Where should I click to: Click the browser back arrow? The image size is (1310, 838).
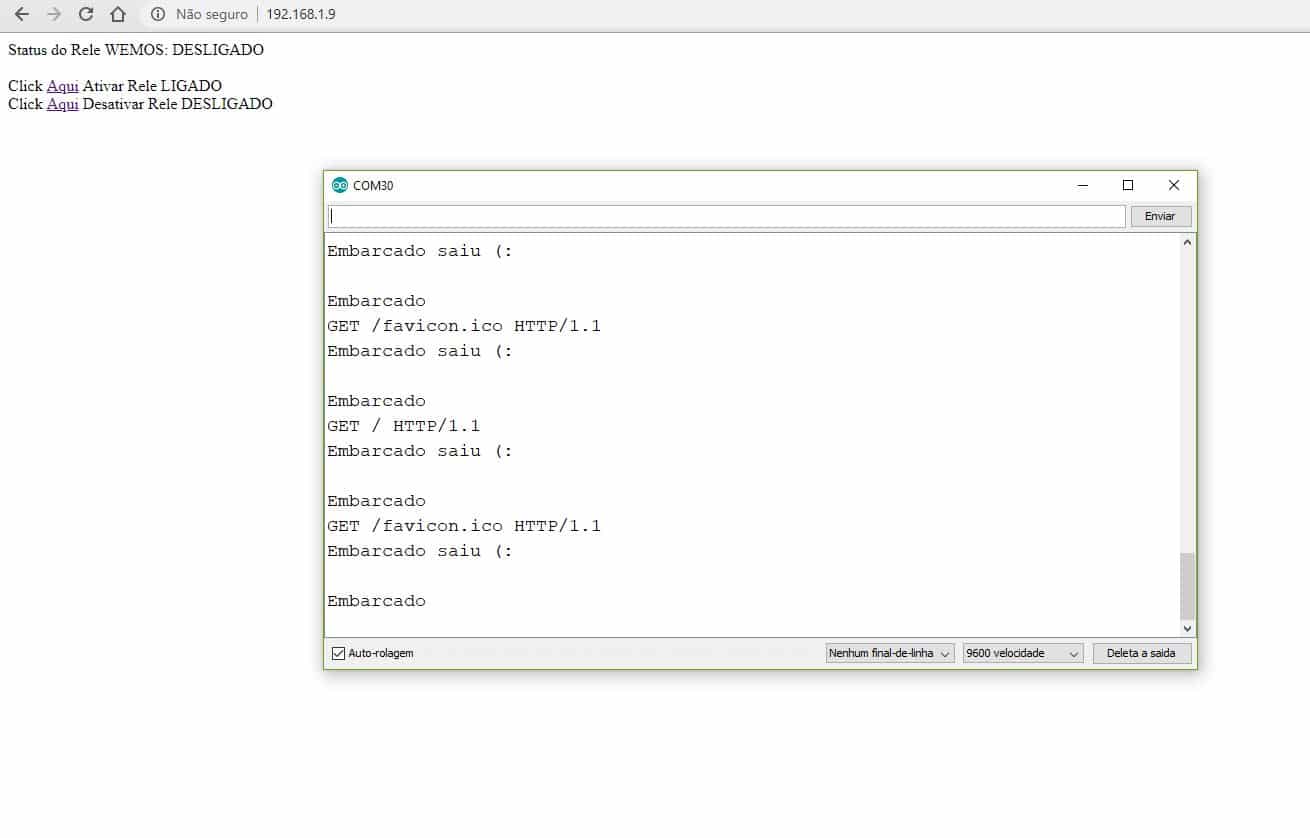click(x=21, y=14)
